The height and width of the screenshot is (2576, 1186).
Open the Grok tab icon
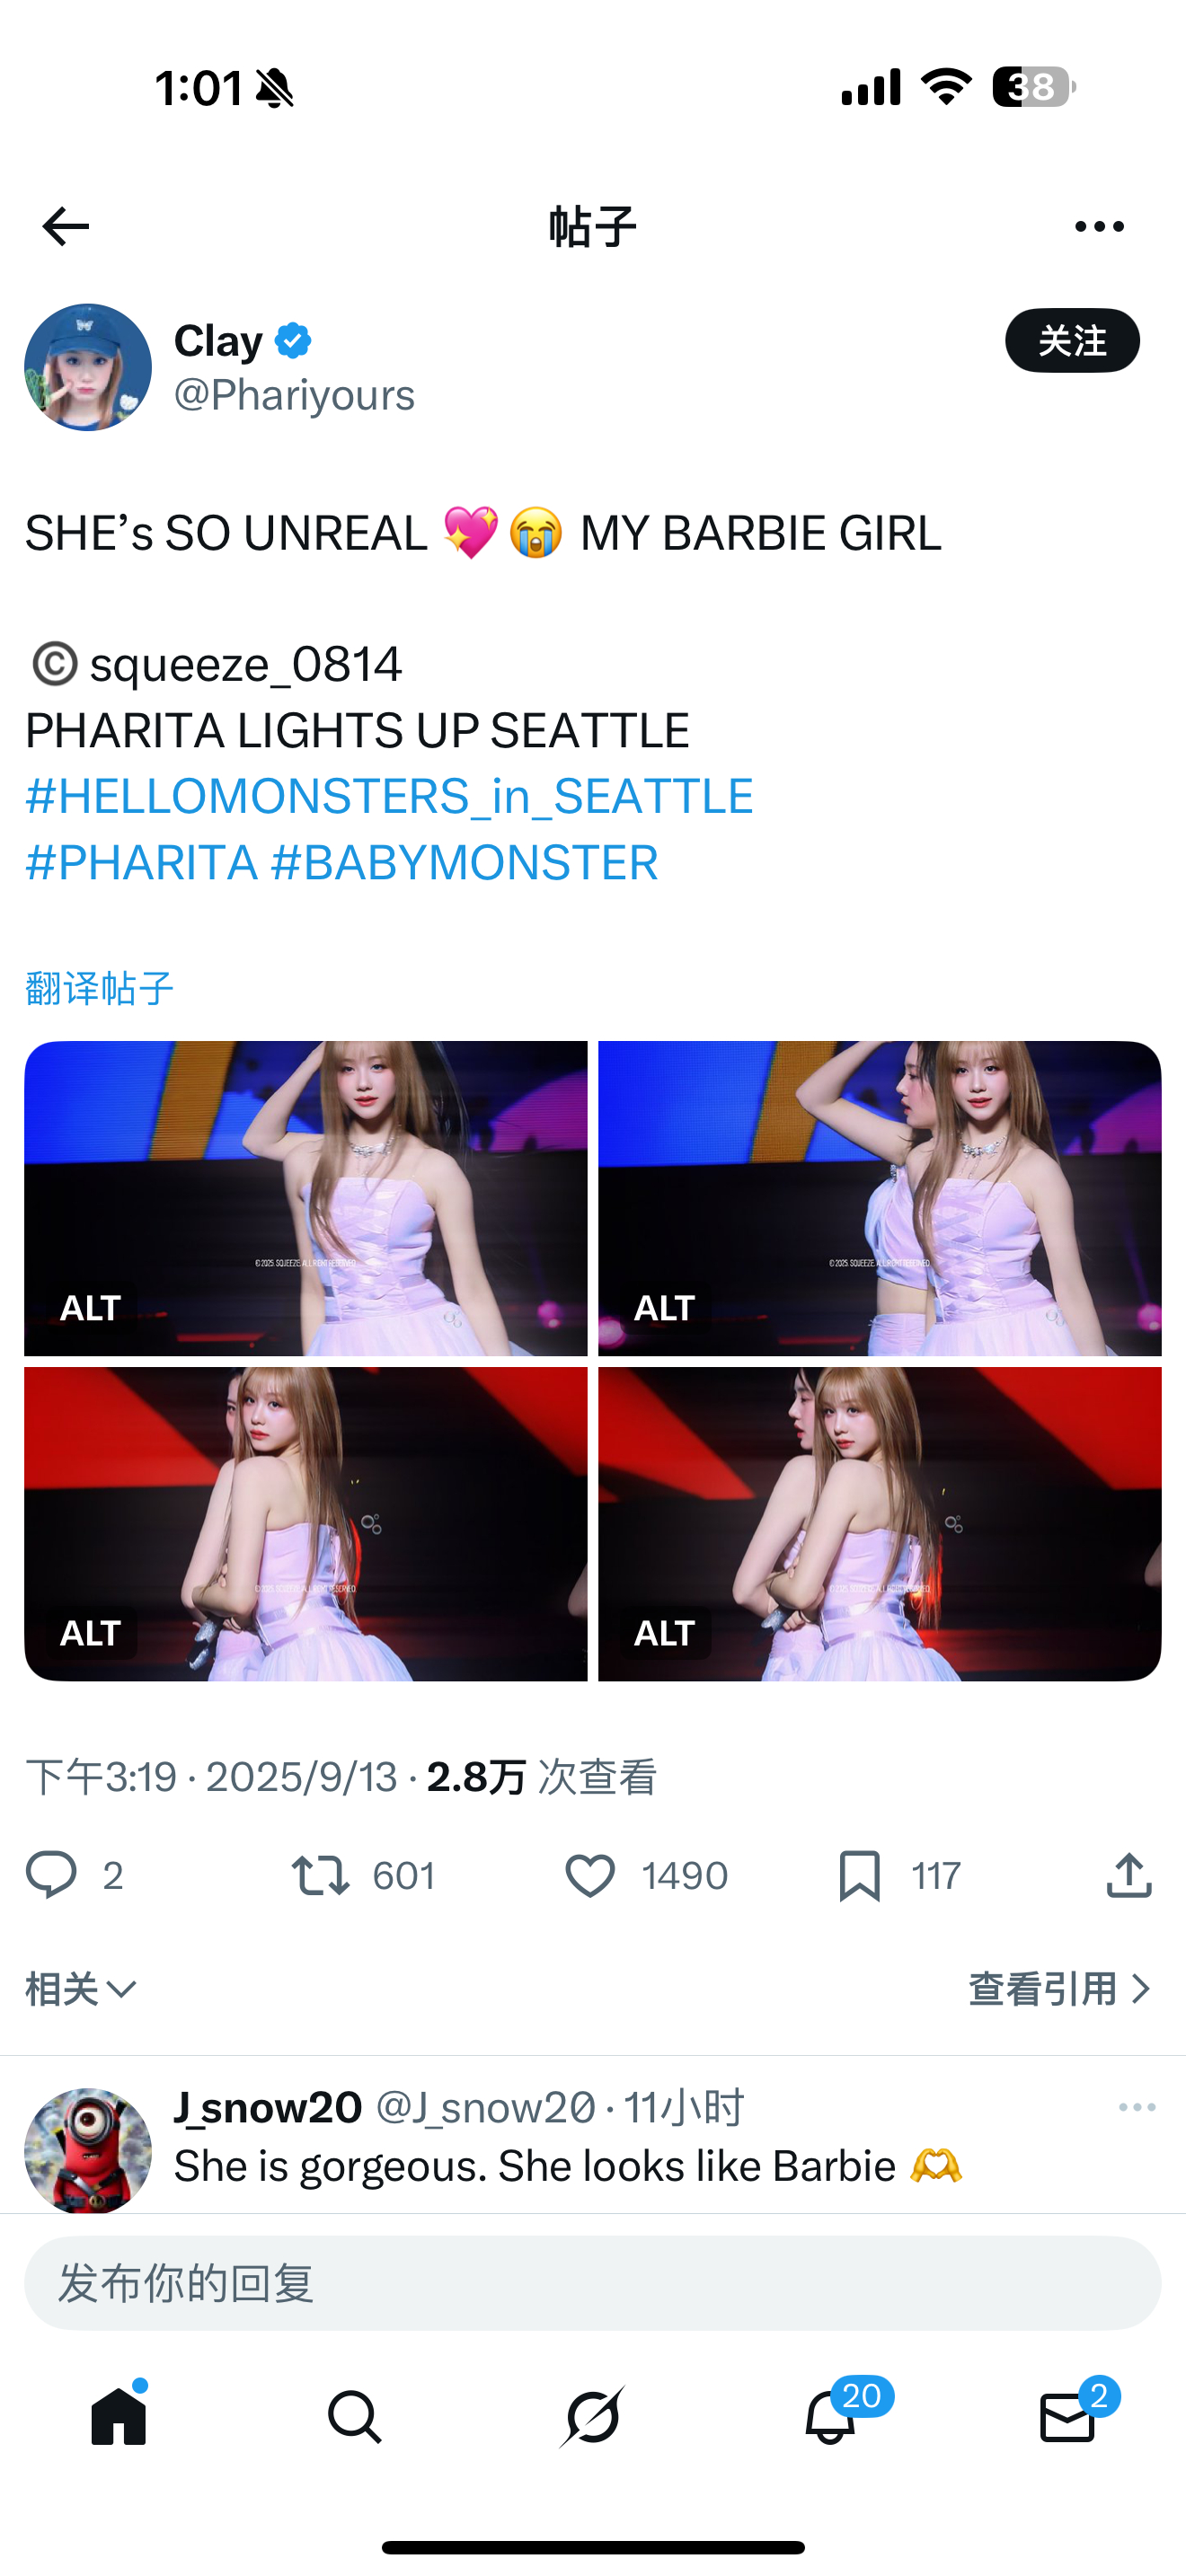pos(592,2417)
